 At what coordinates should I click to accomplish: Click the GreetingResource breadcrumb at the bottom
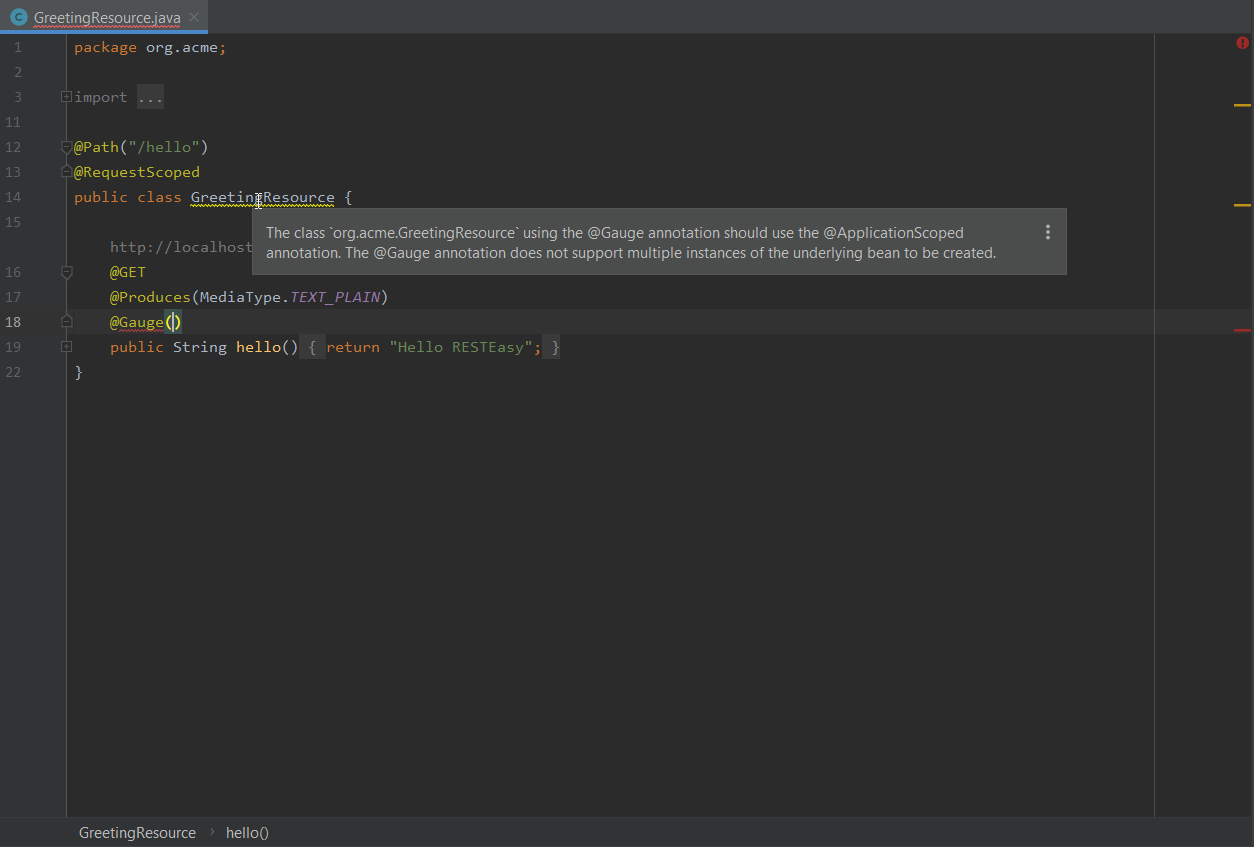coord(137,832)
